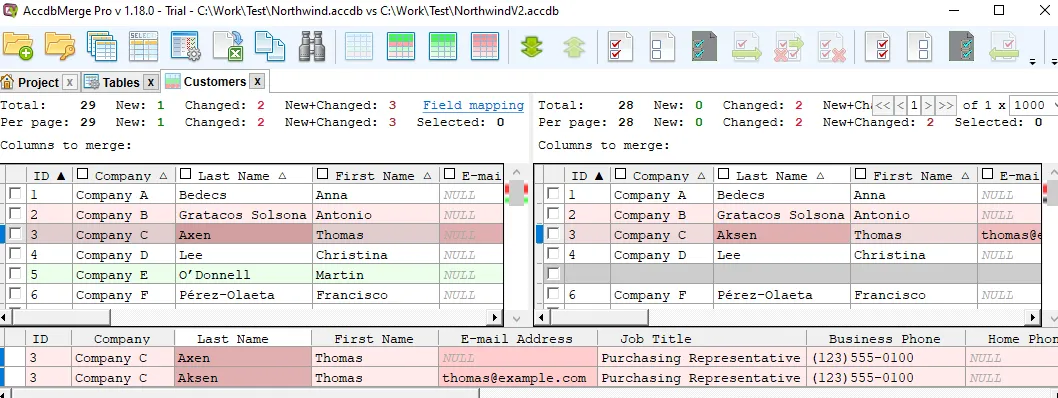Click Last Name sort triangle in right pane
1058x398 pixels.
[821, 175]
